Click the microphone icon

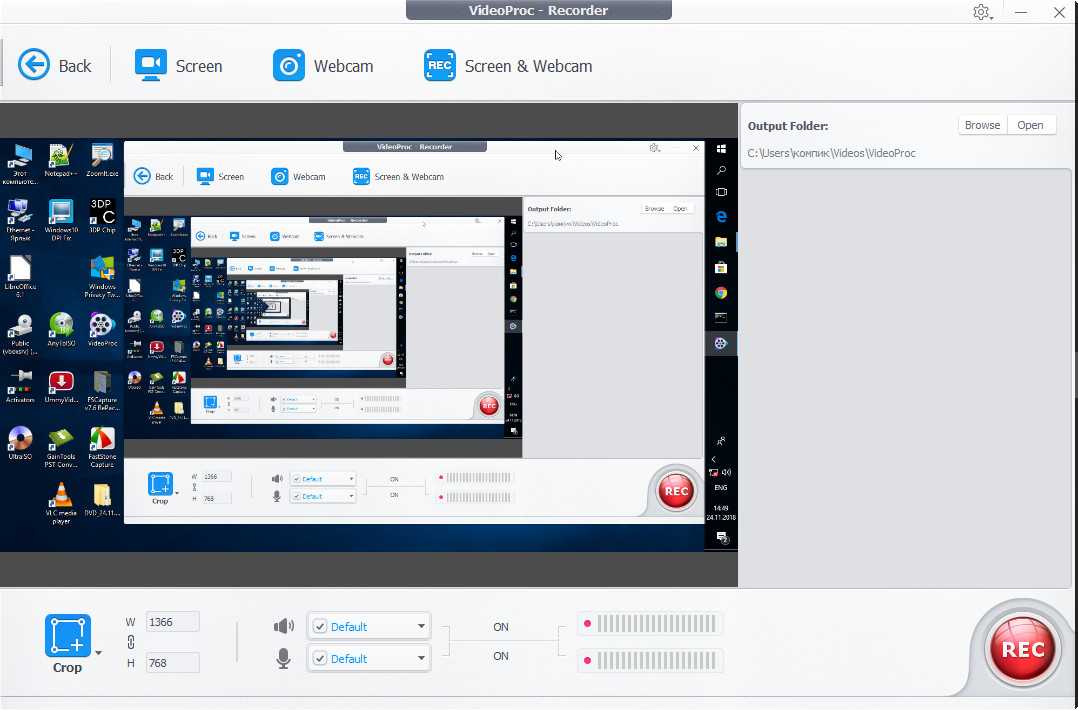coord(284,658)
